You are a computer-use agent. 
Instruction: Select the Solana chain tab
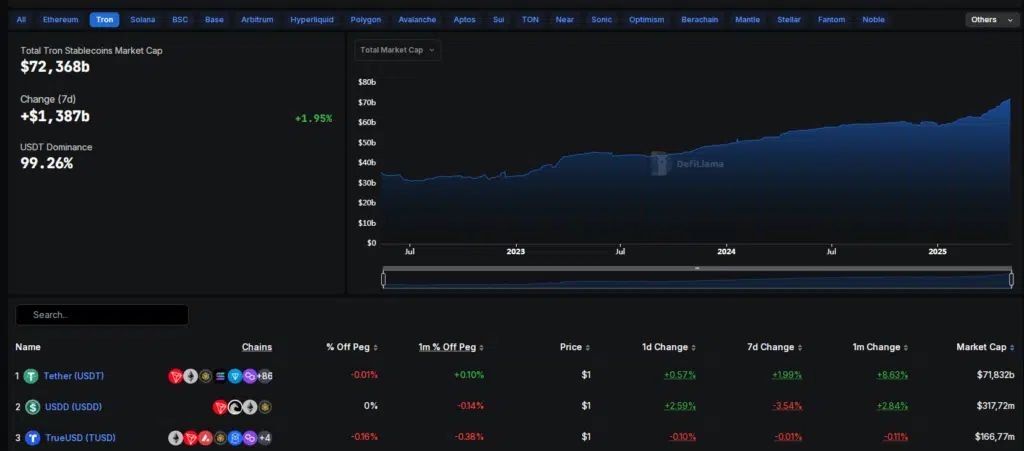coord(143,20)
